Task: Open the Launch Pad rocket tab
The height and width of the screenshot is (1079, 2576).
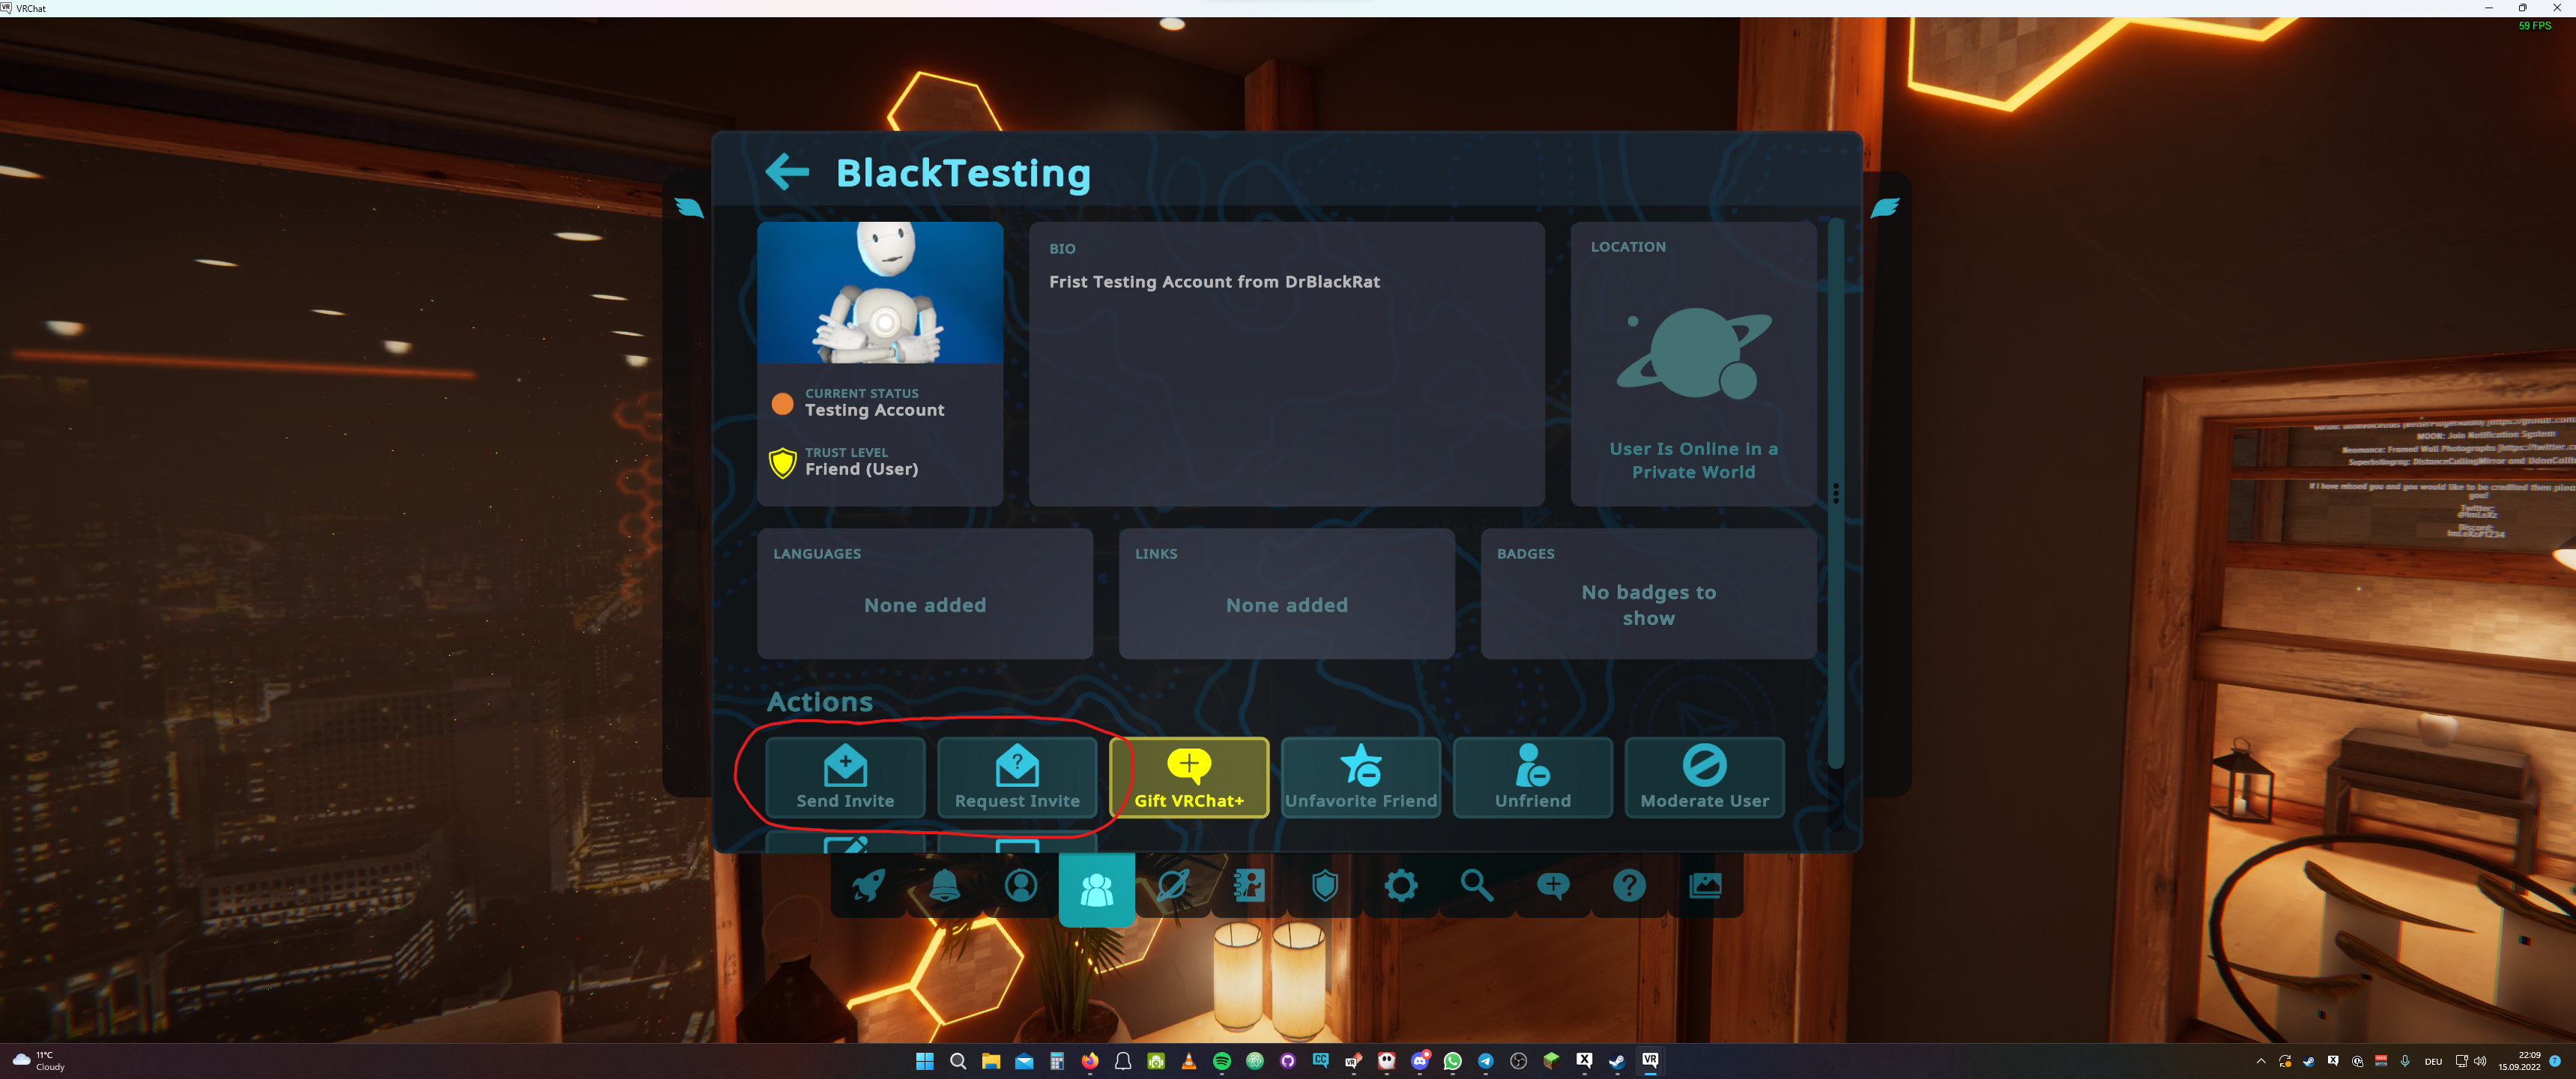Action: [x=868, y=885]
